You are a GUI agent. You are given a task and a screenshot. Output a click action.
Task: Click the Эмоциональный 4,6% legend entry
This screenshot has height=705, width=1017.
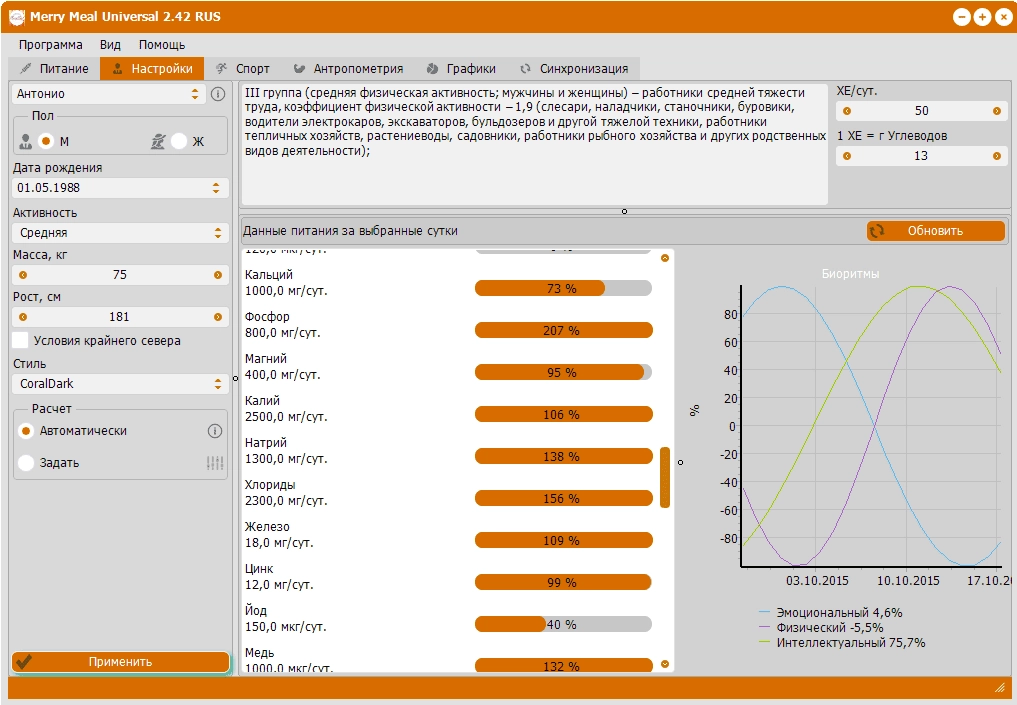830,612
